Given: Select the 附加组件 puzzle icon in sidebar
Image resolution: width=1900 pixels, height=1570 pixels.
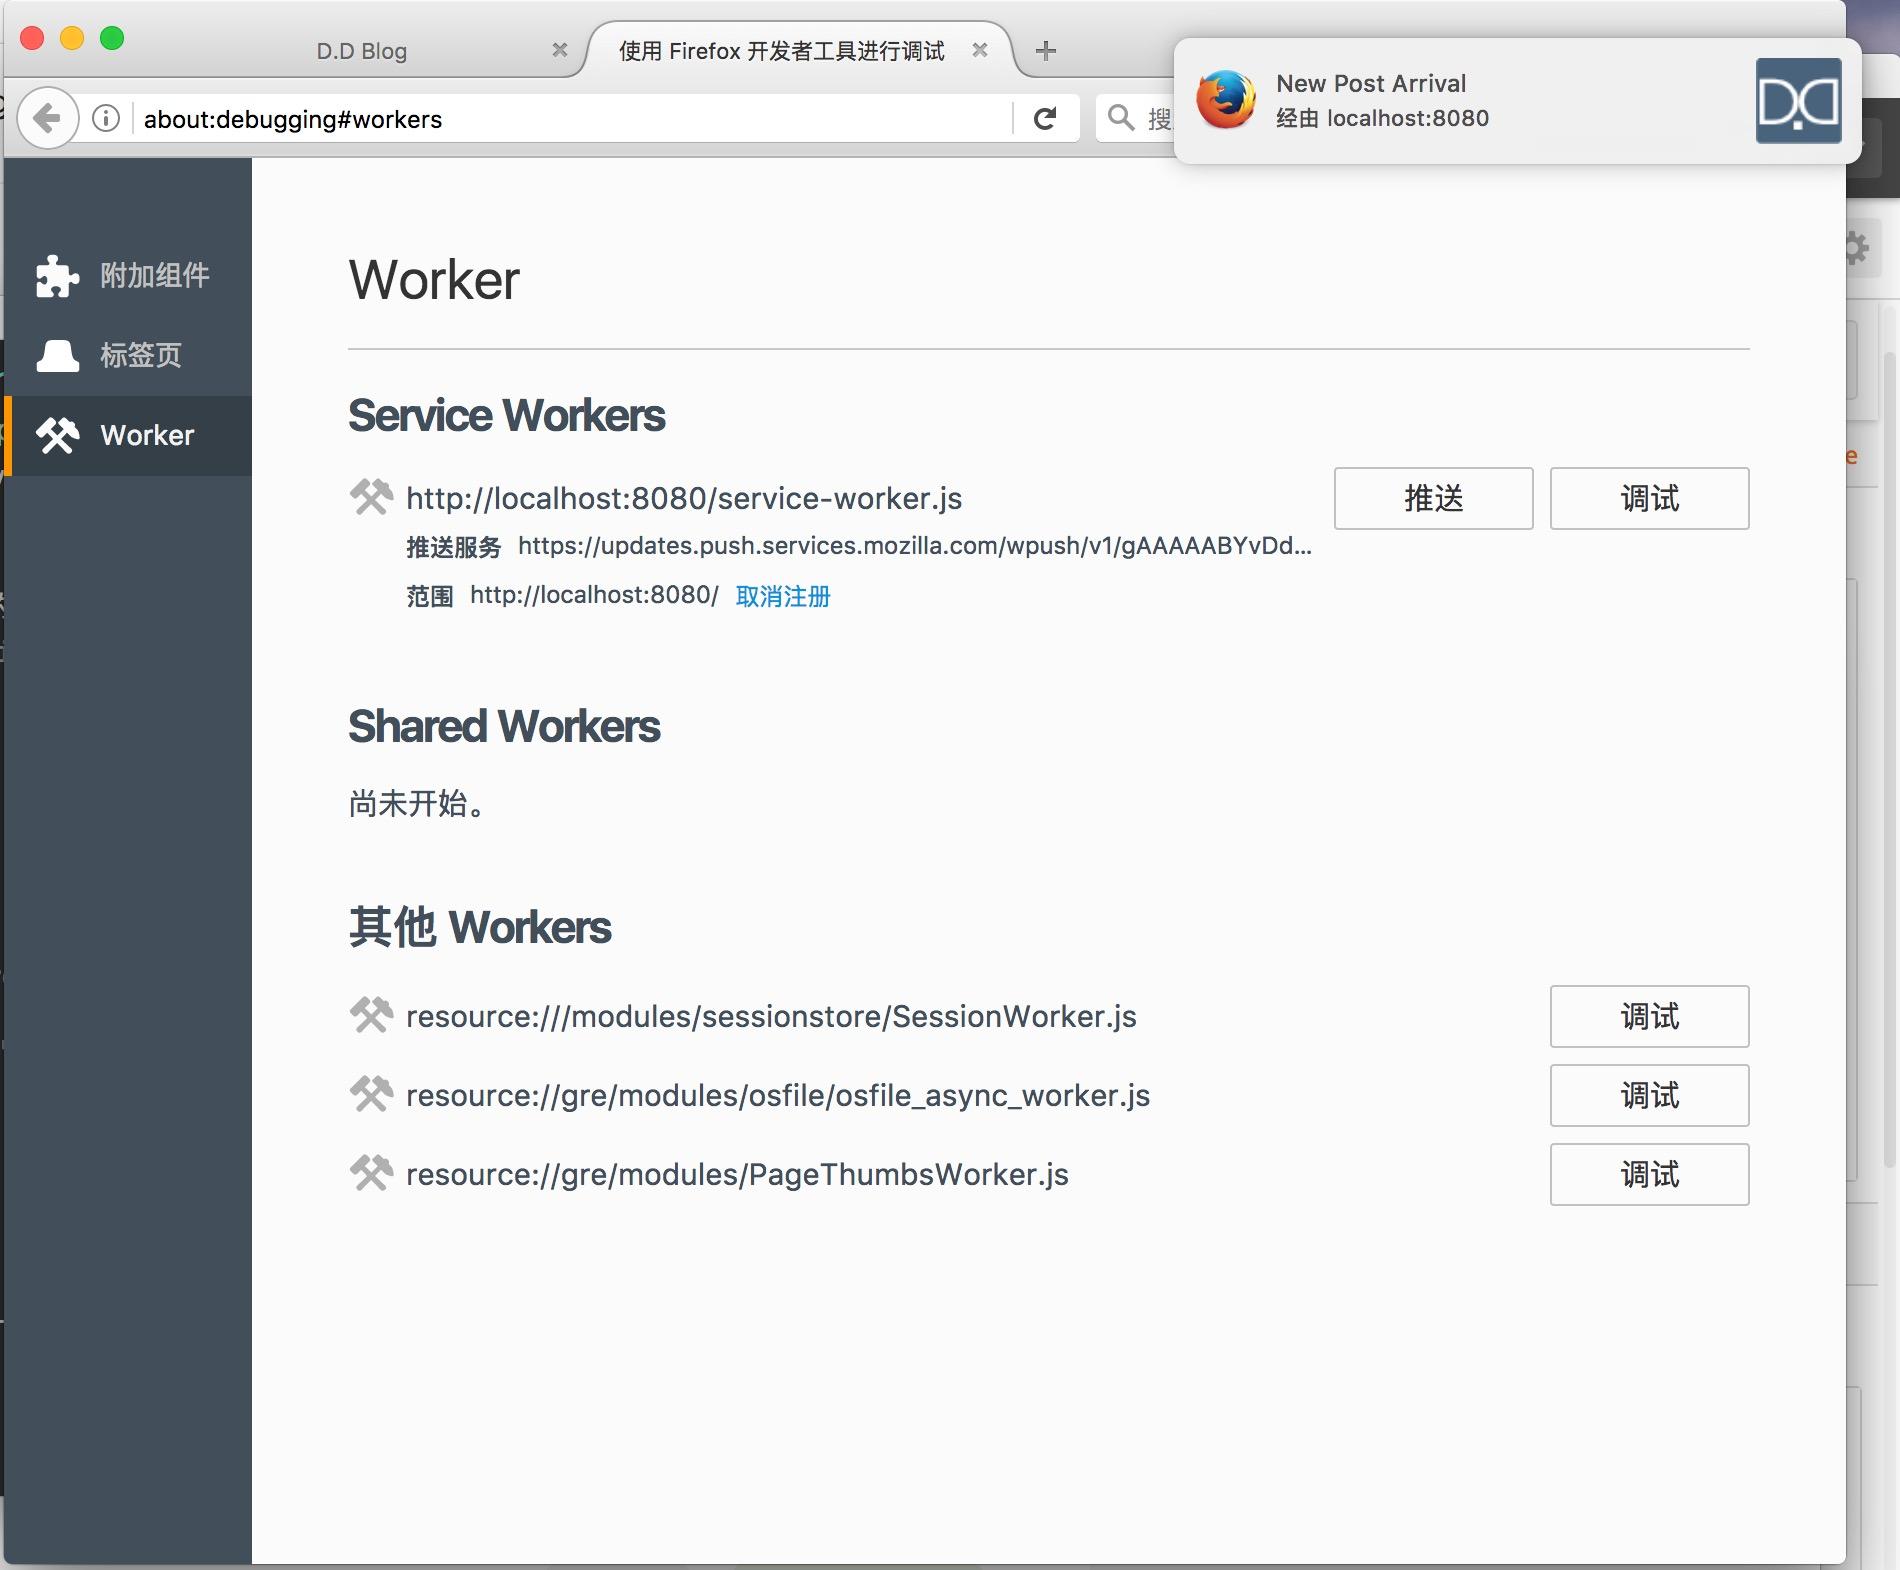Looking at the screenshot, I should 57,276.
